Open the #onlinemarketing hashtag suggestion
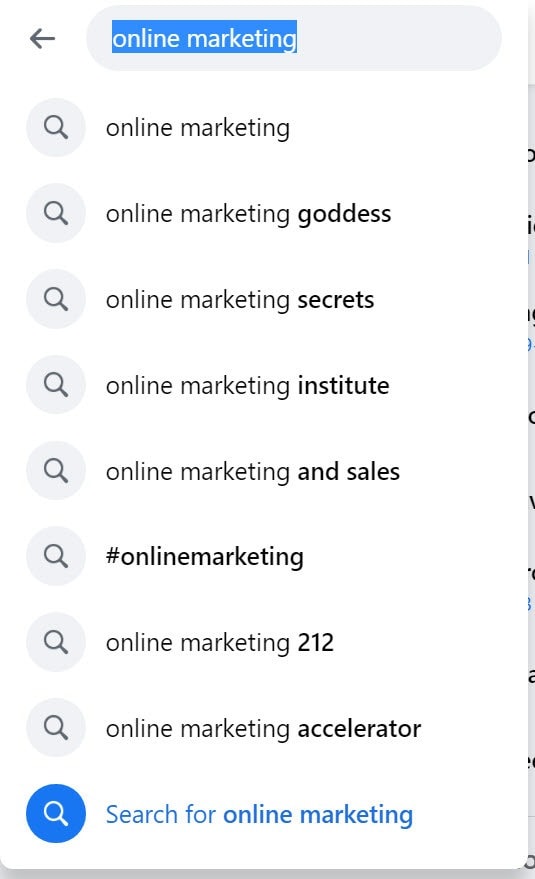This screenshot has width=535, height=879. point(264,556)
